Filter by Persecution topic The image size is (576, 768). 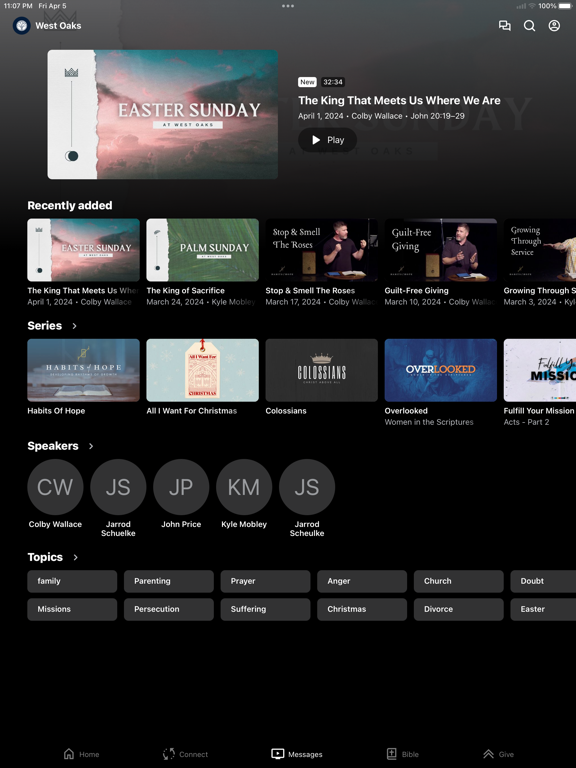coord(168,609)
